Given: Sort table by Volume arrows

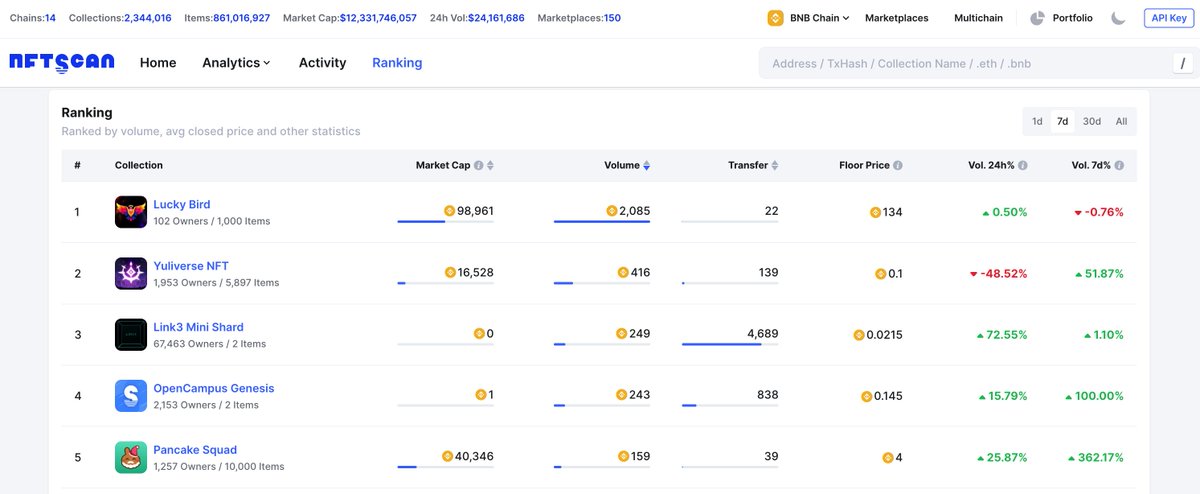Looking at the screenshot, I should (646, 165).
